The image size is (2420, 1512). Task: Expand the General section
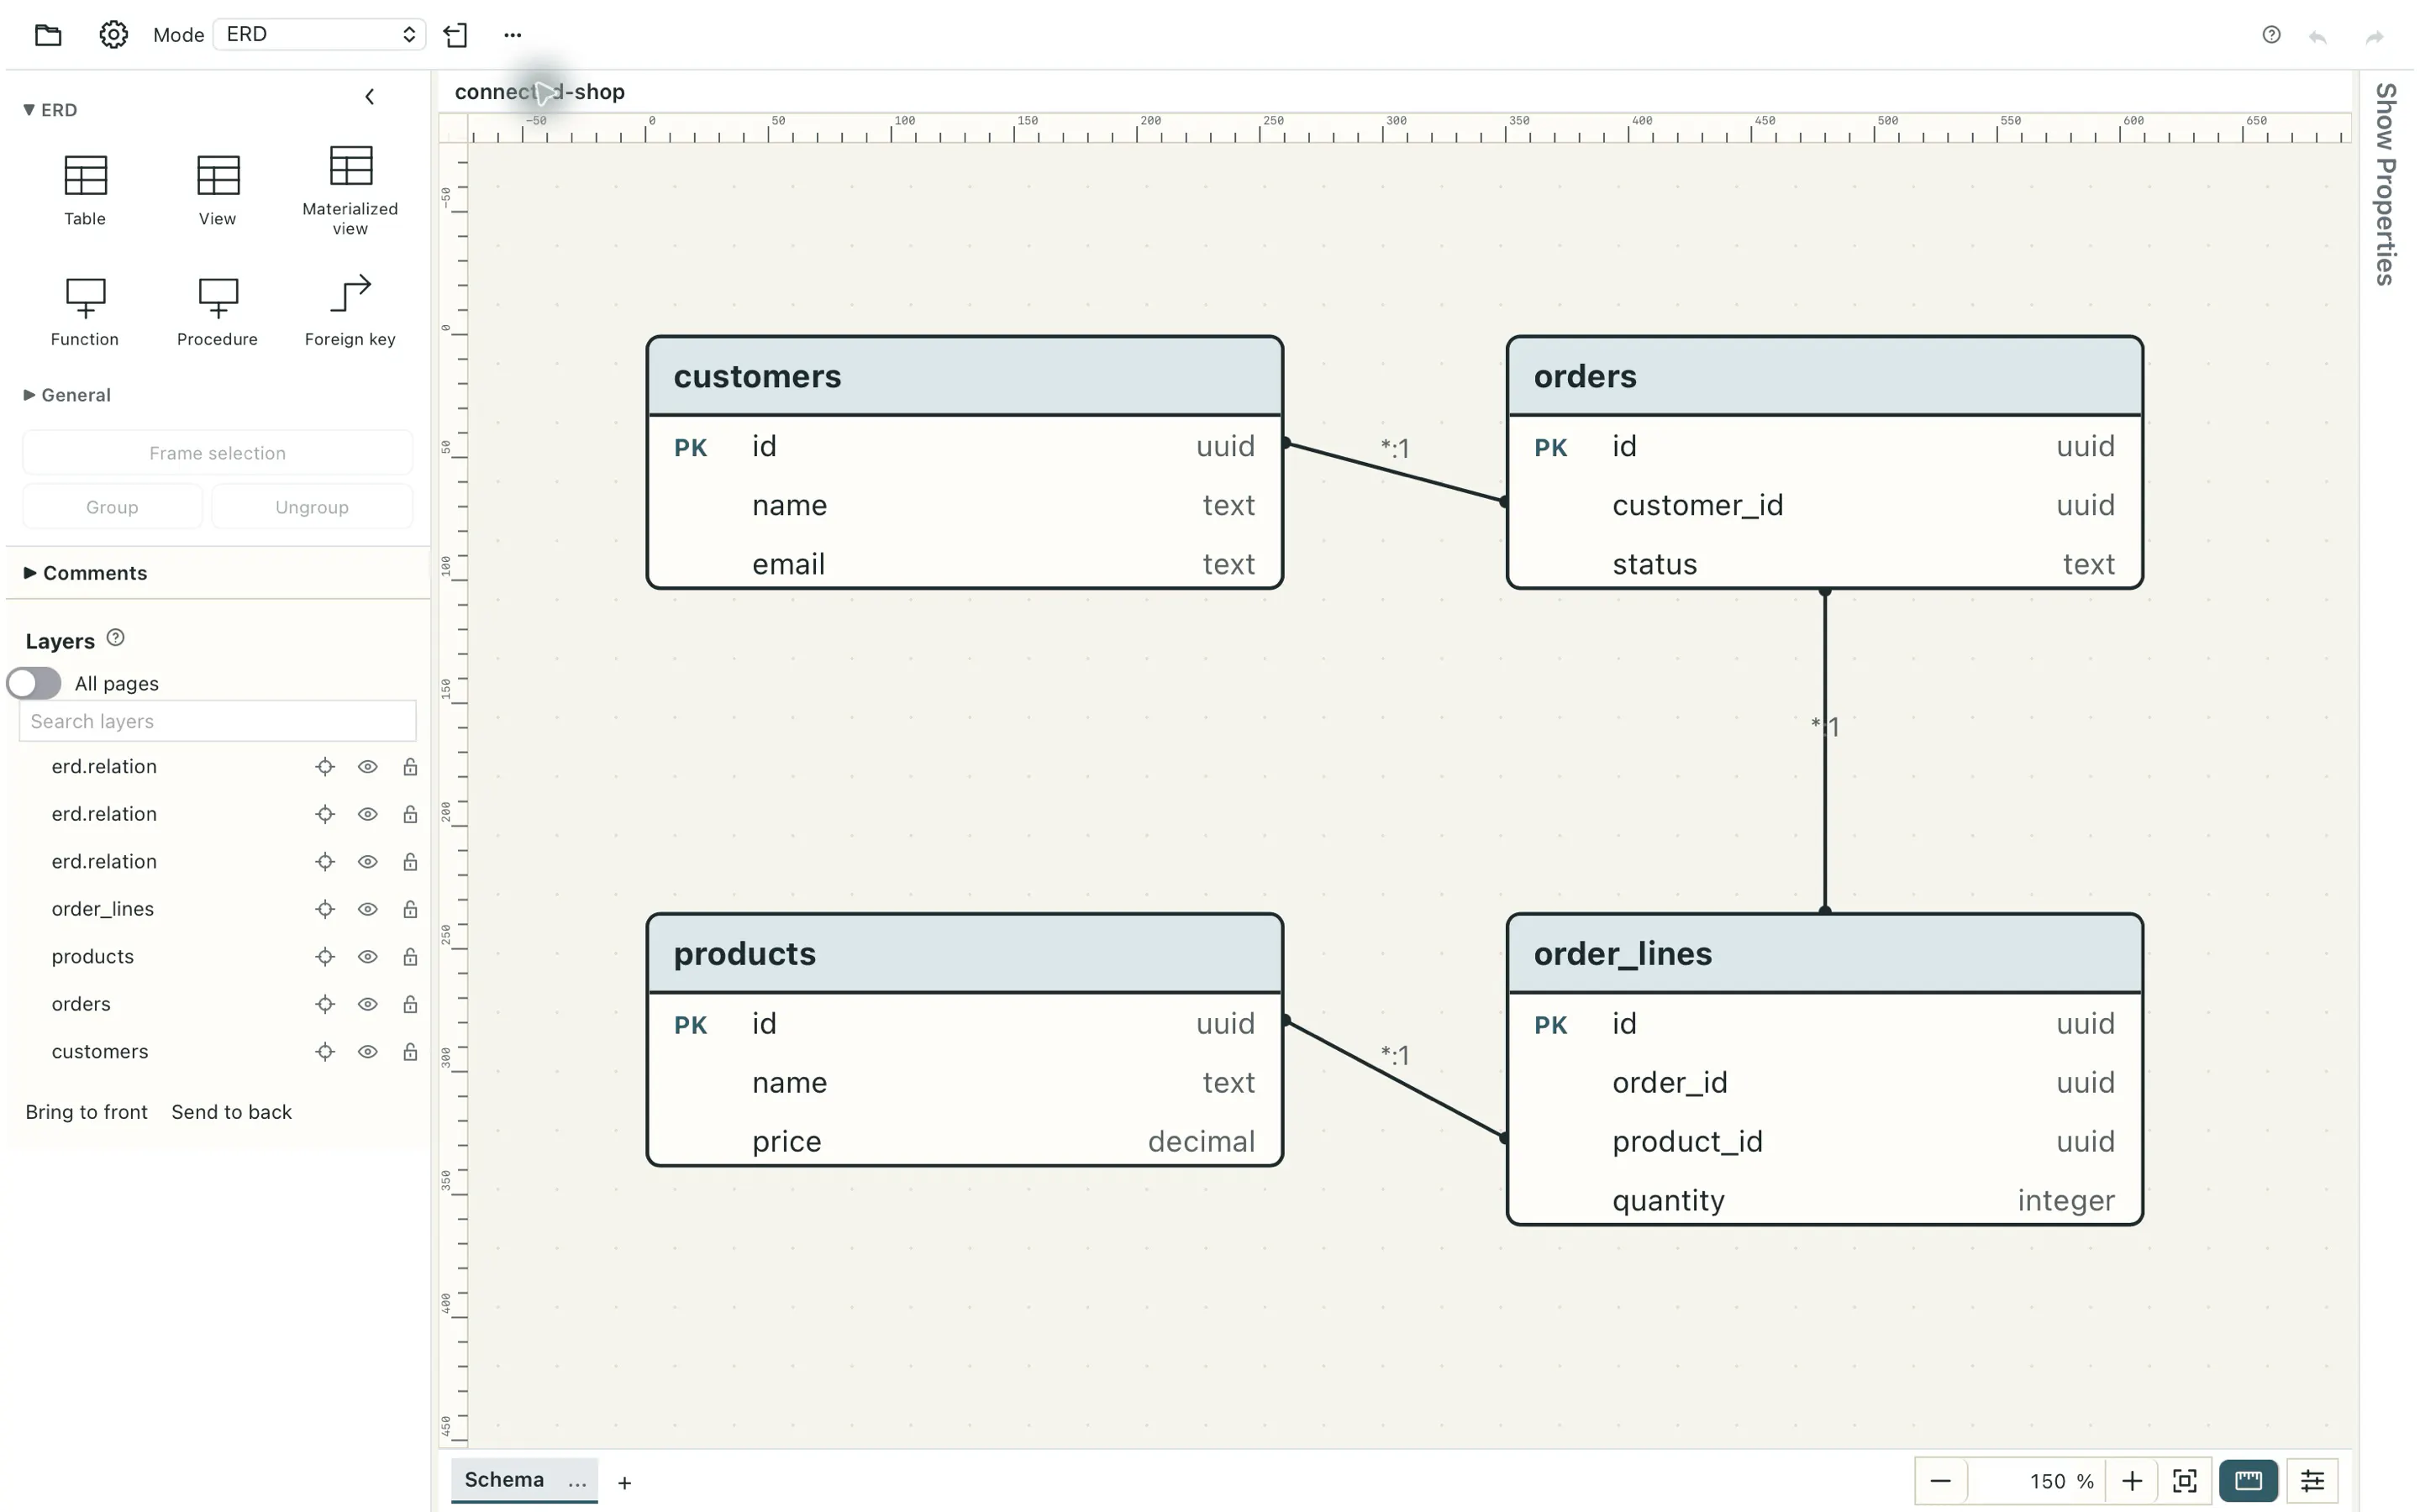(x=67, y=395)
